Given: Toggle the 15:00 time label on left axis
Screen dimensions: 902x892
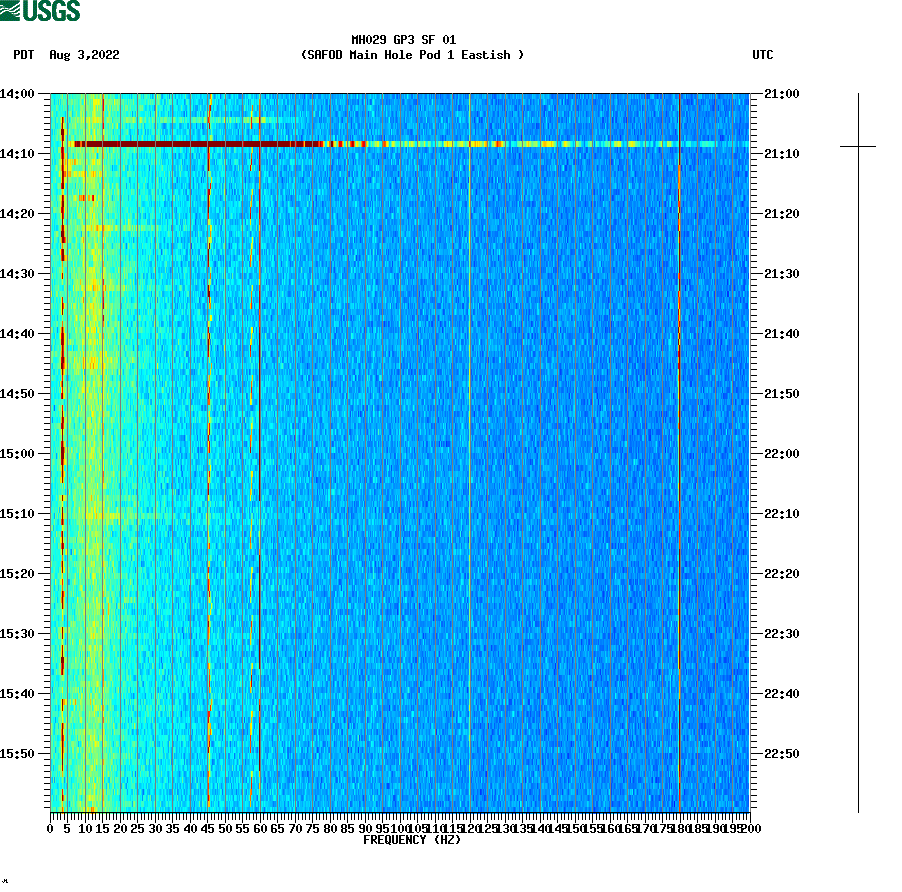Looking at the screenshot, I should [18, 453].
